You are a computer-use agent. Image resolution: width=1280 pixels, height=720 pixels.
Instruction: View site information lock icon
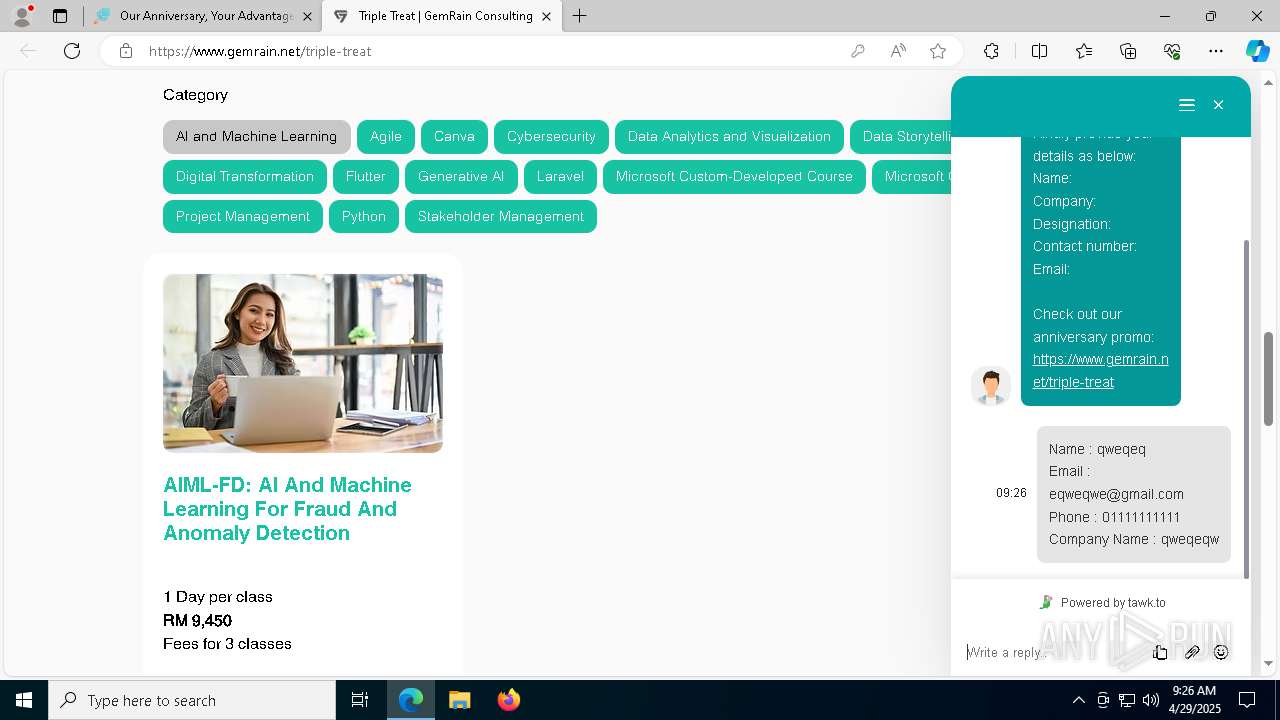[x=126, y=51]
